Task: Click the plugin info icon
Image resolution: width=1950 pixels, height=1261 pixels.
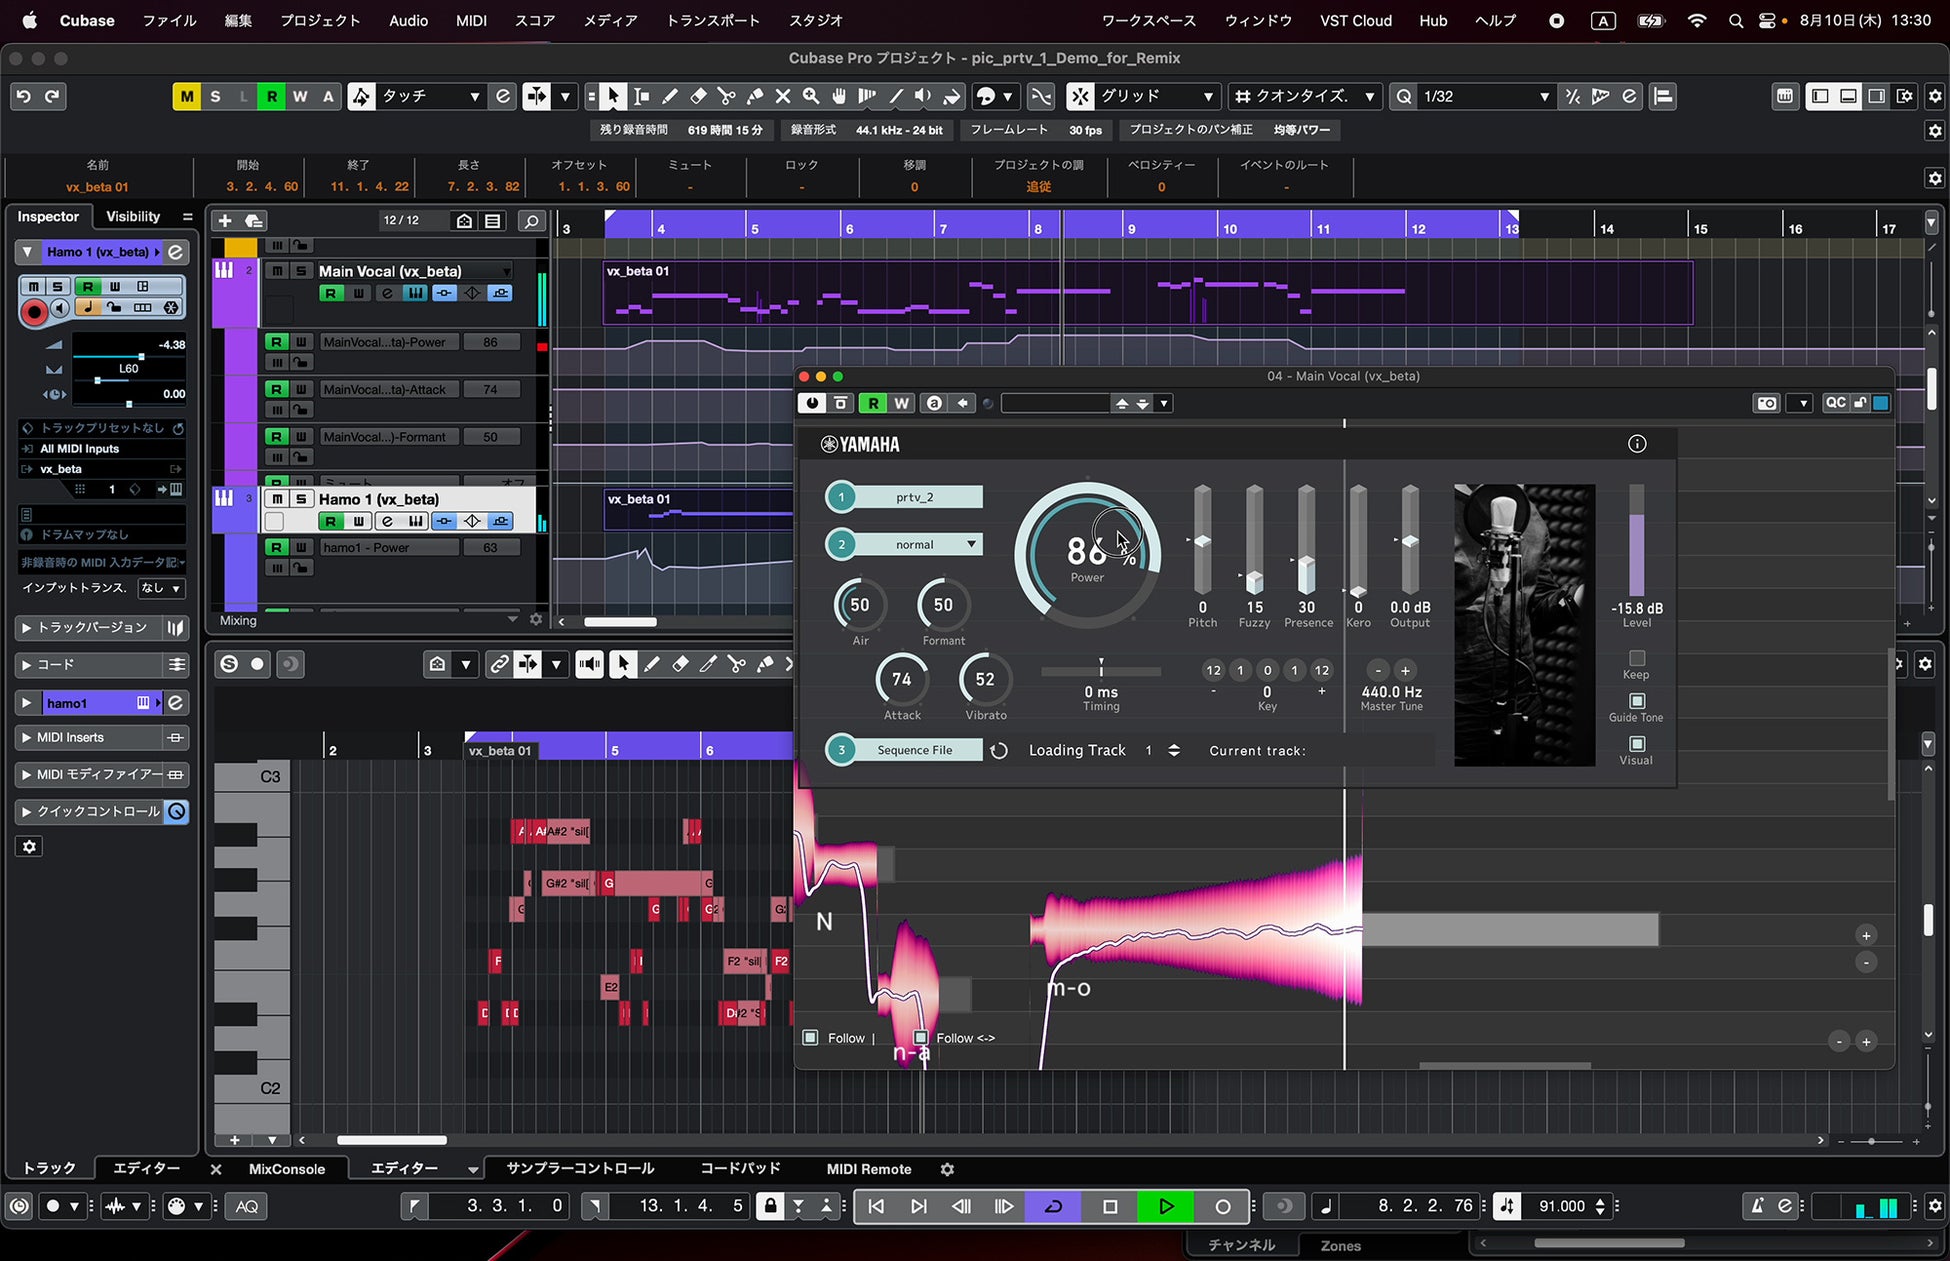Action: [x=1637, y=444]
